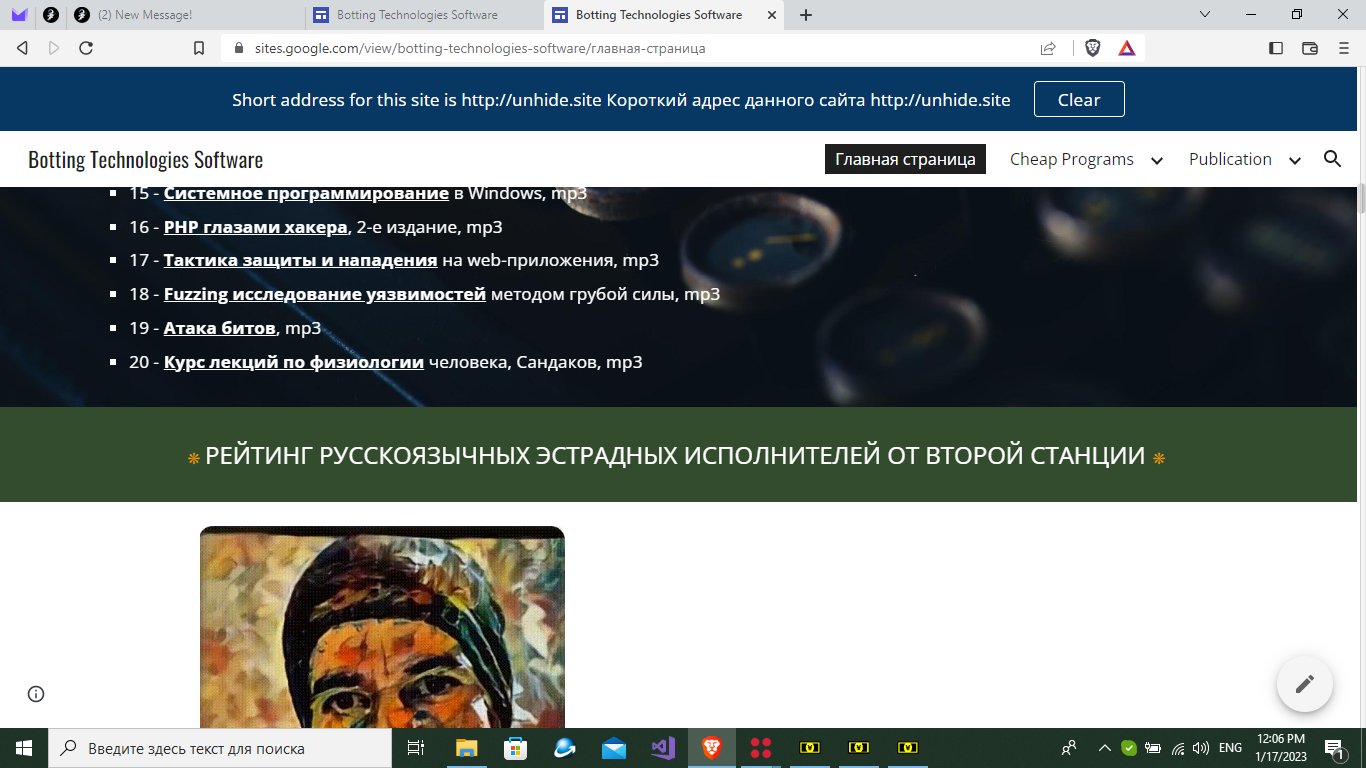Switch to the inactive Botting Technologies Software tab
Image resolution: width=1366 pixels, height=768 pixels.
point(425,15)
